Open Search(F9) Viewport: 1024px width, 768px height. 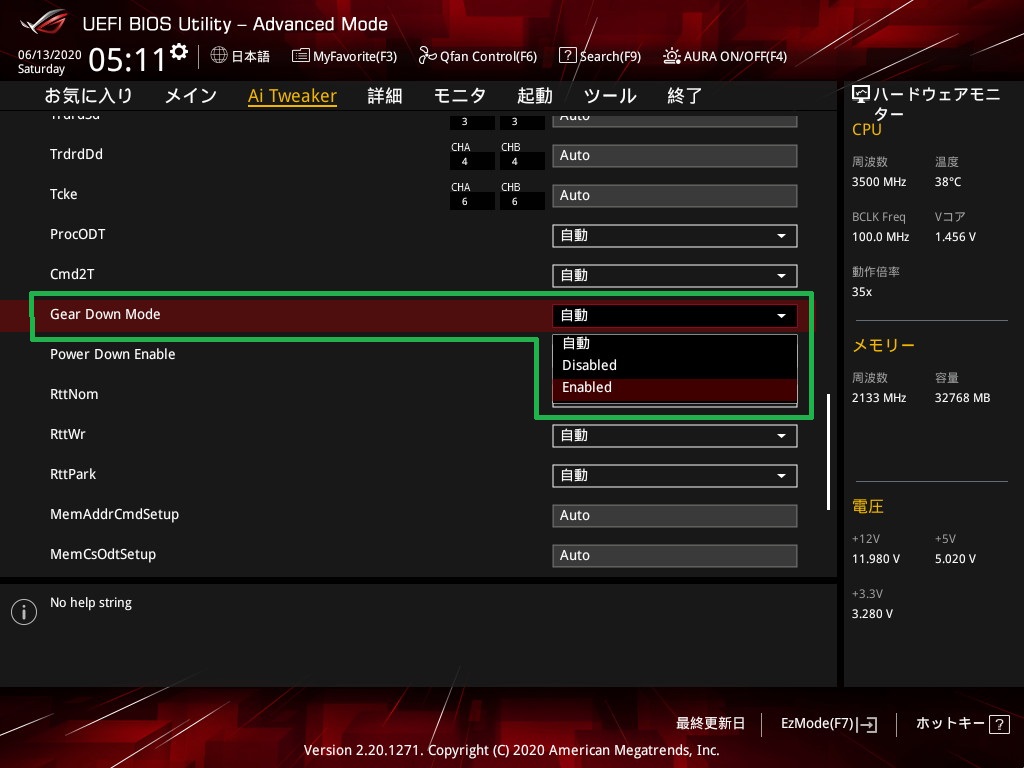600,56
